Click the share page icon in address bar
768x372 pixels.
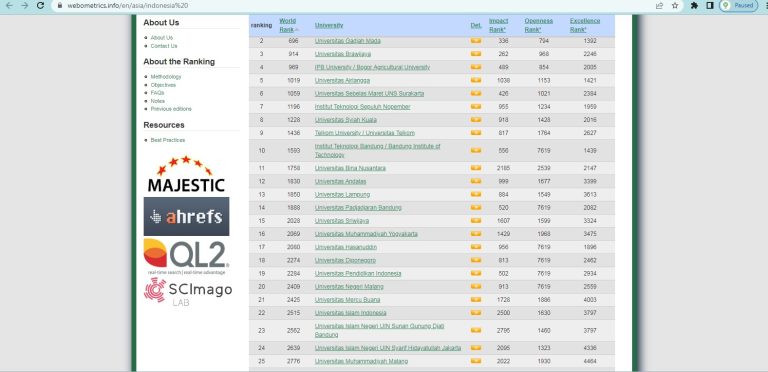coord(660,5)
